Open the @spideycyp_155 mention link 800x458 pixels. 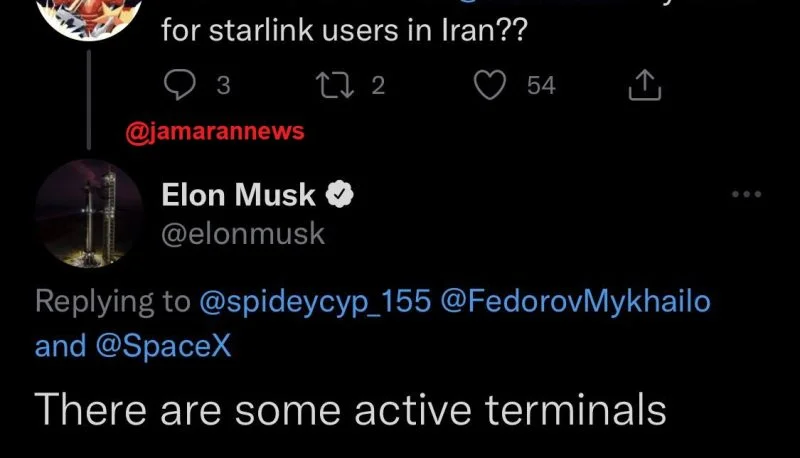click(x=315, y=301)
